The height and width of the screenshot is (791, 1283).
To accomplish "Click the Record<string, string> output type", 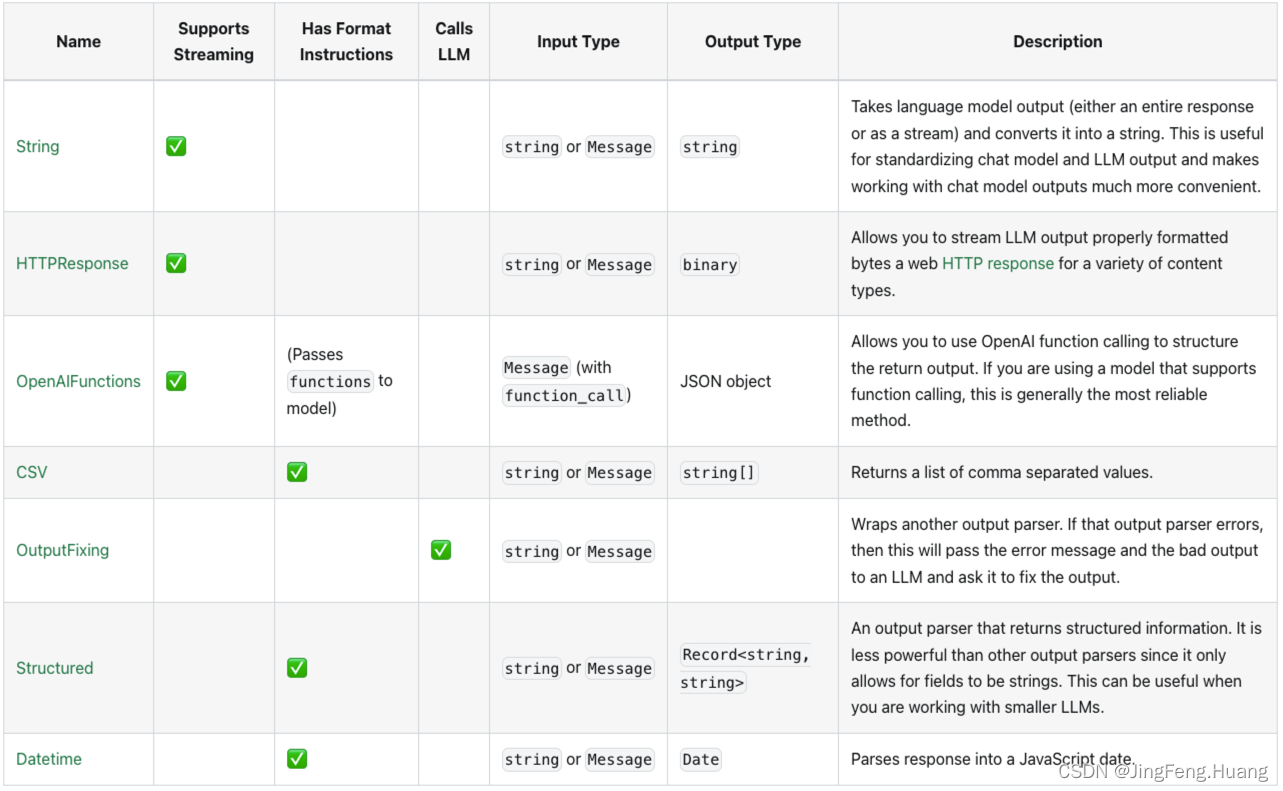I will click(745, 668).
